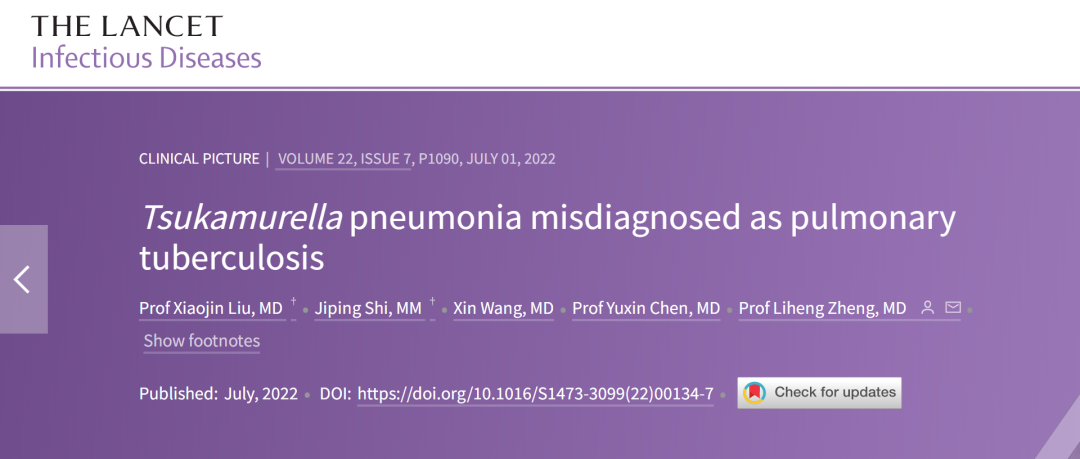The width and height of the screenshot is (1080, 459).
Task: Click the previous article left arrow
Action: click(22, 280)
